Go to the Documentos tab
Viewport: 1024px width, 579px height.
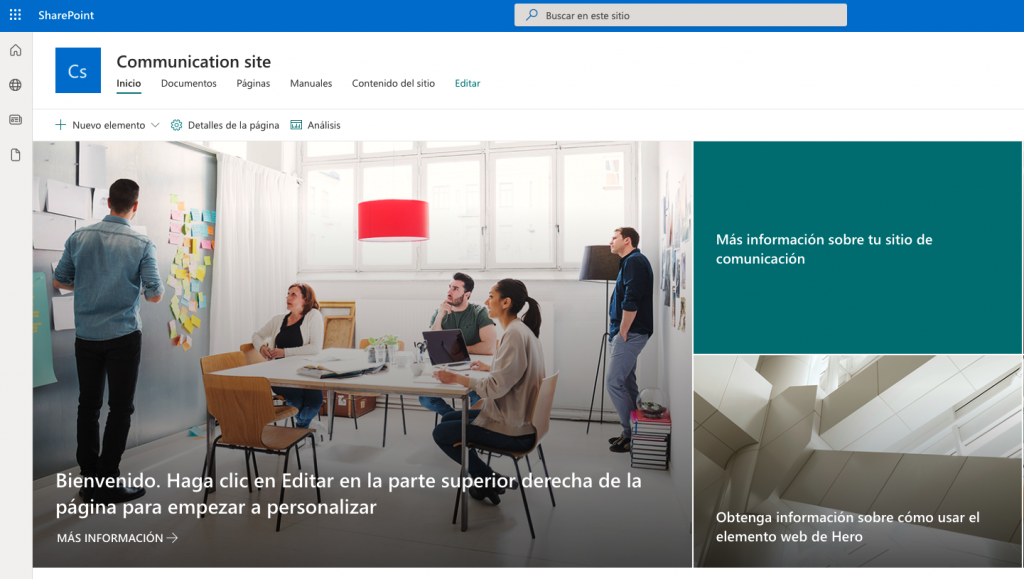point(189,84)
